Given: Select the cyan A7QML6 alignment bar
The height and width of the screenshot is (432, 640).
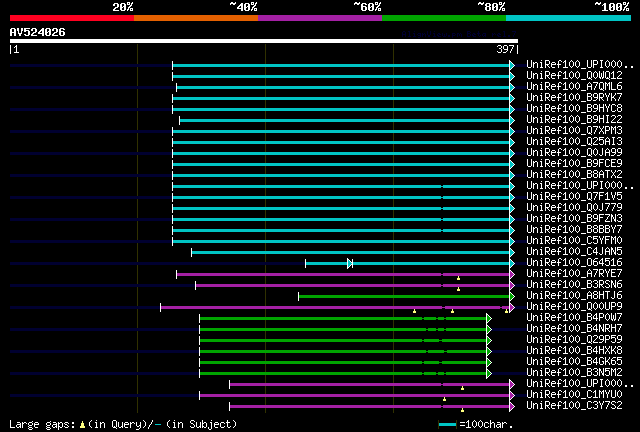Looking at the screenshot, I should 343,87.
